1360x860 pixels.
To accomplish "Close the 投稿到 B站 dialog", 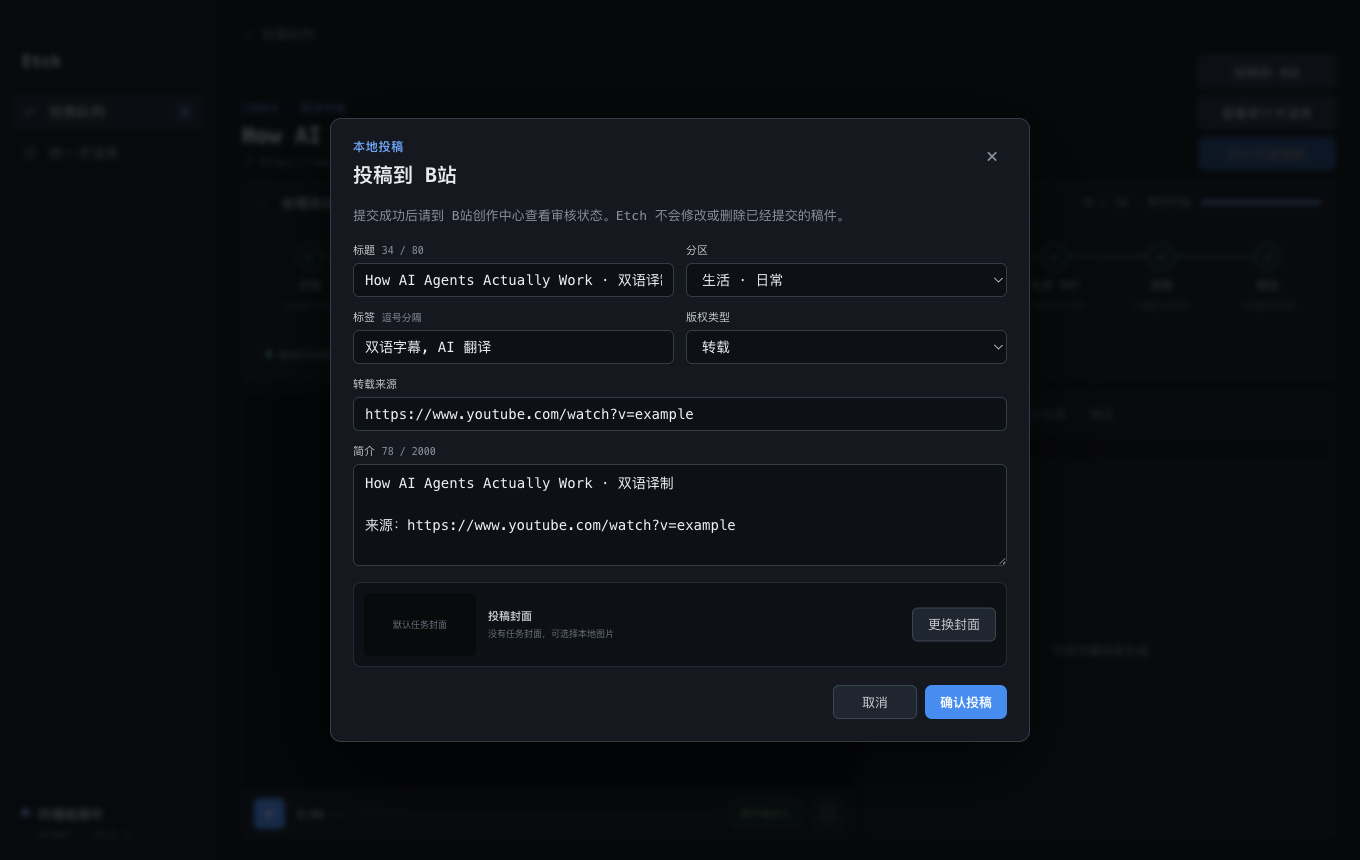I will (992, 157).
